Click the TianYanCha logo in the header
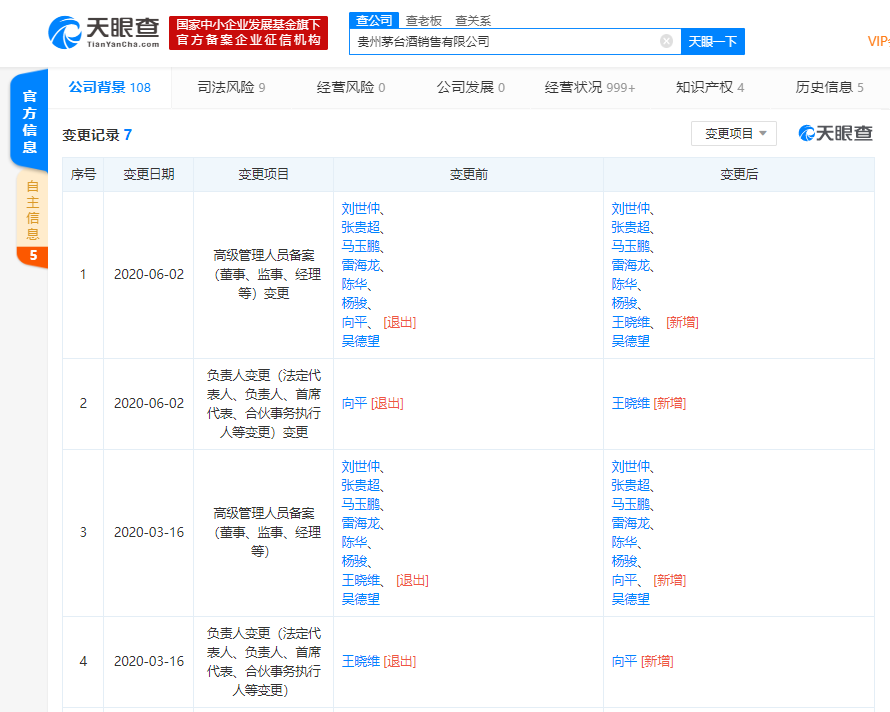 [104, 32]
